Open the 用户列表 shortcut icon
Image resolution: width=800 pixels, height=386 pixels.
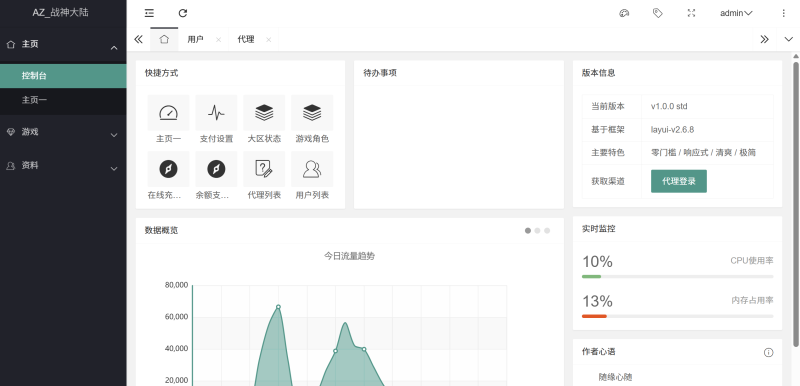pyautogui.click(x=312, y=169)
